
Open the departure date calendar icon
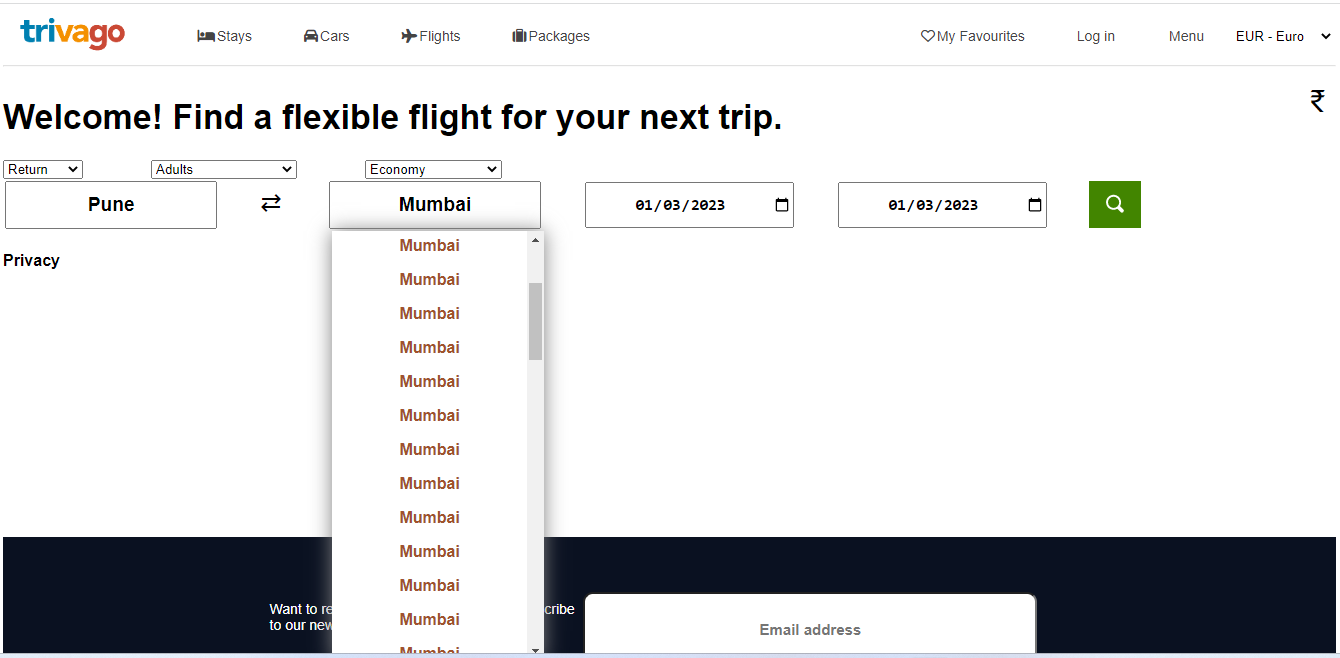pyautogui.click(x=781, y=204)
